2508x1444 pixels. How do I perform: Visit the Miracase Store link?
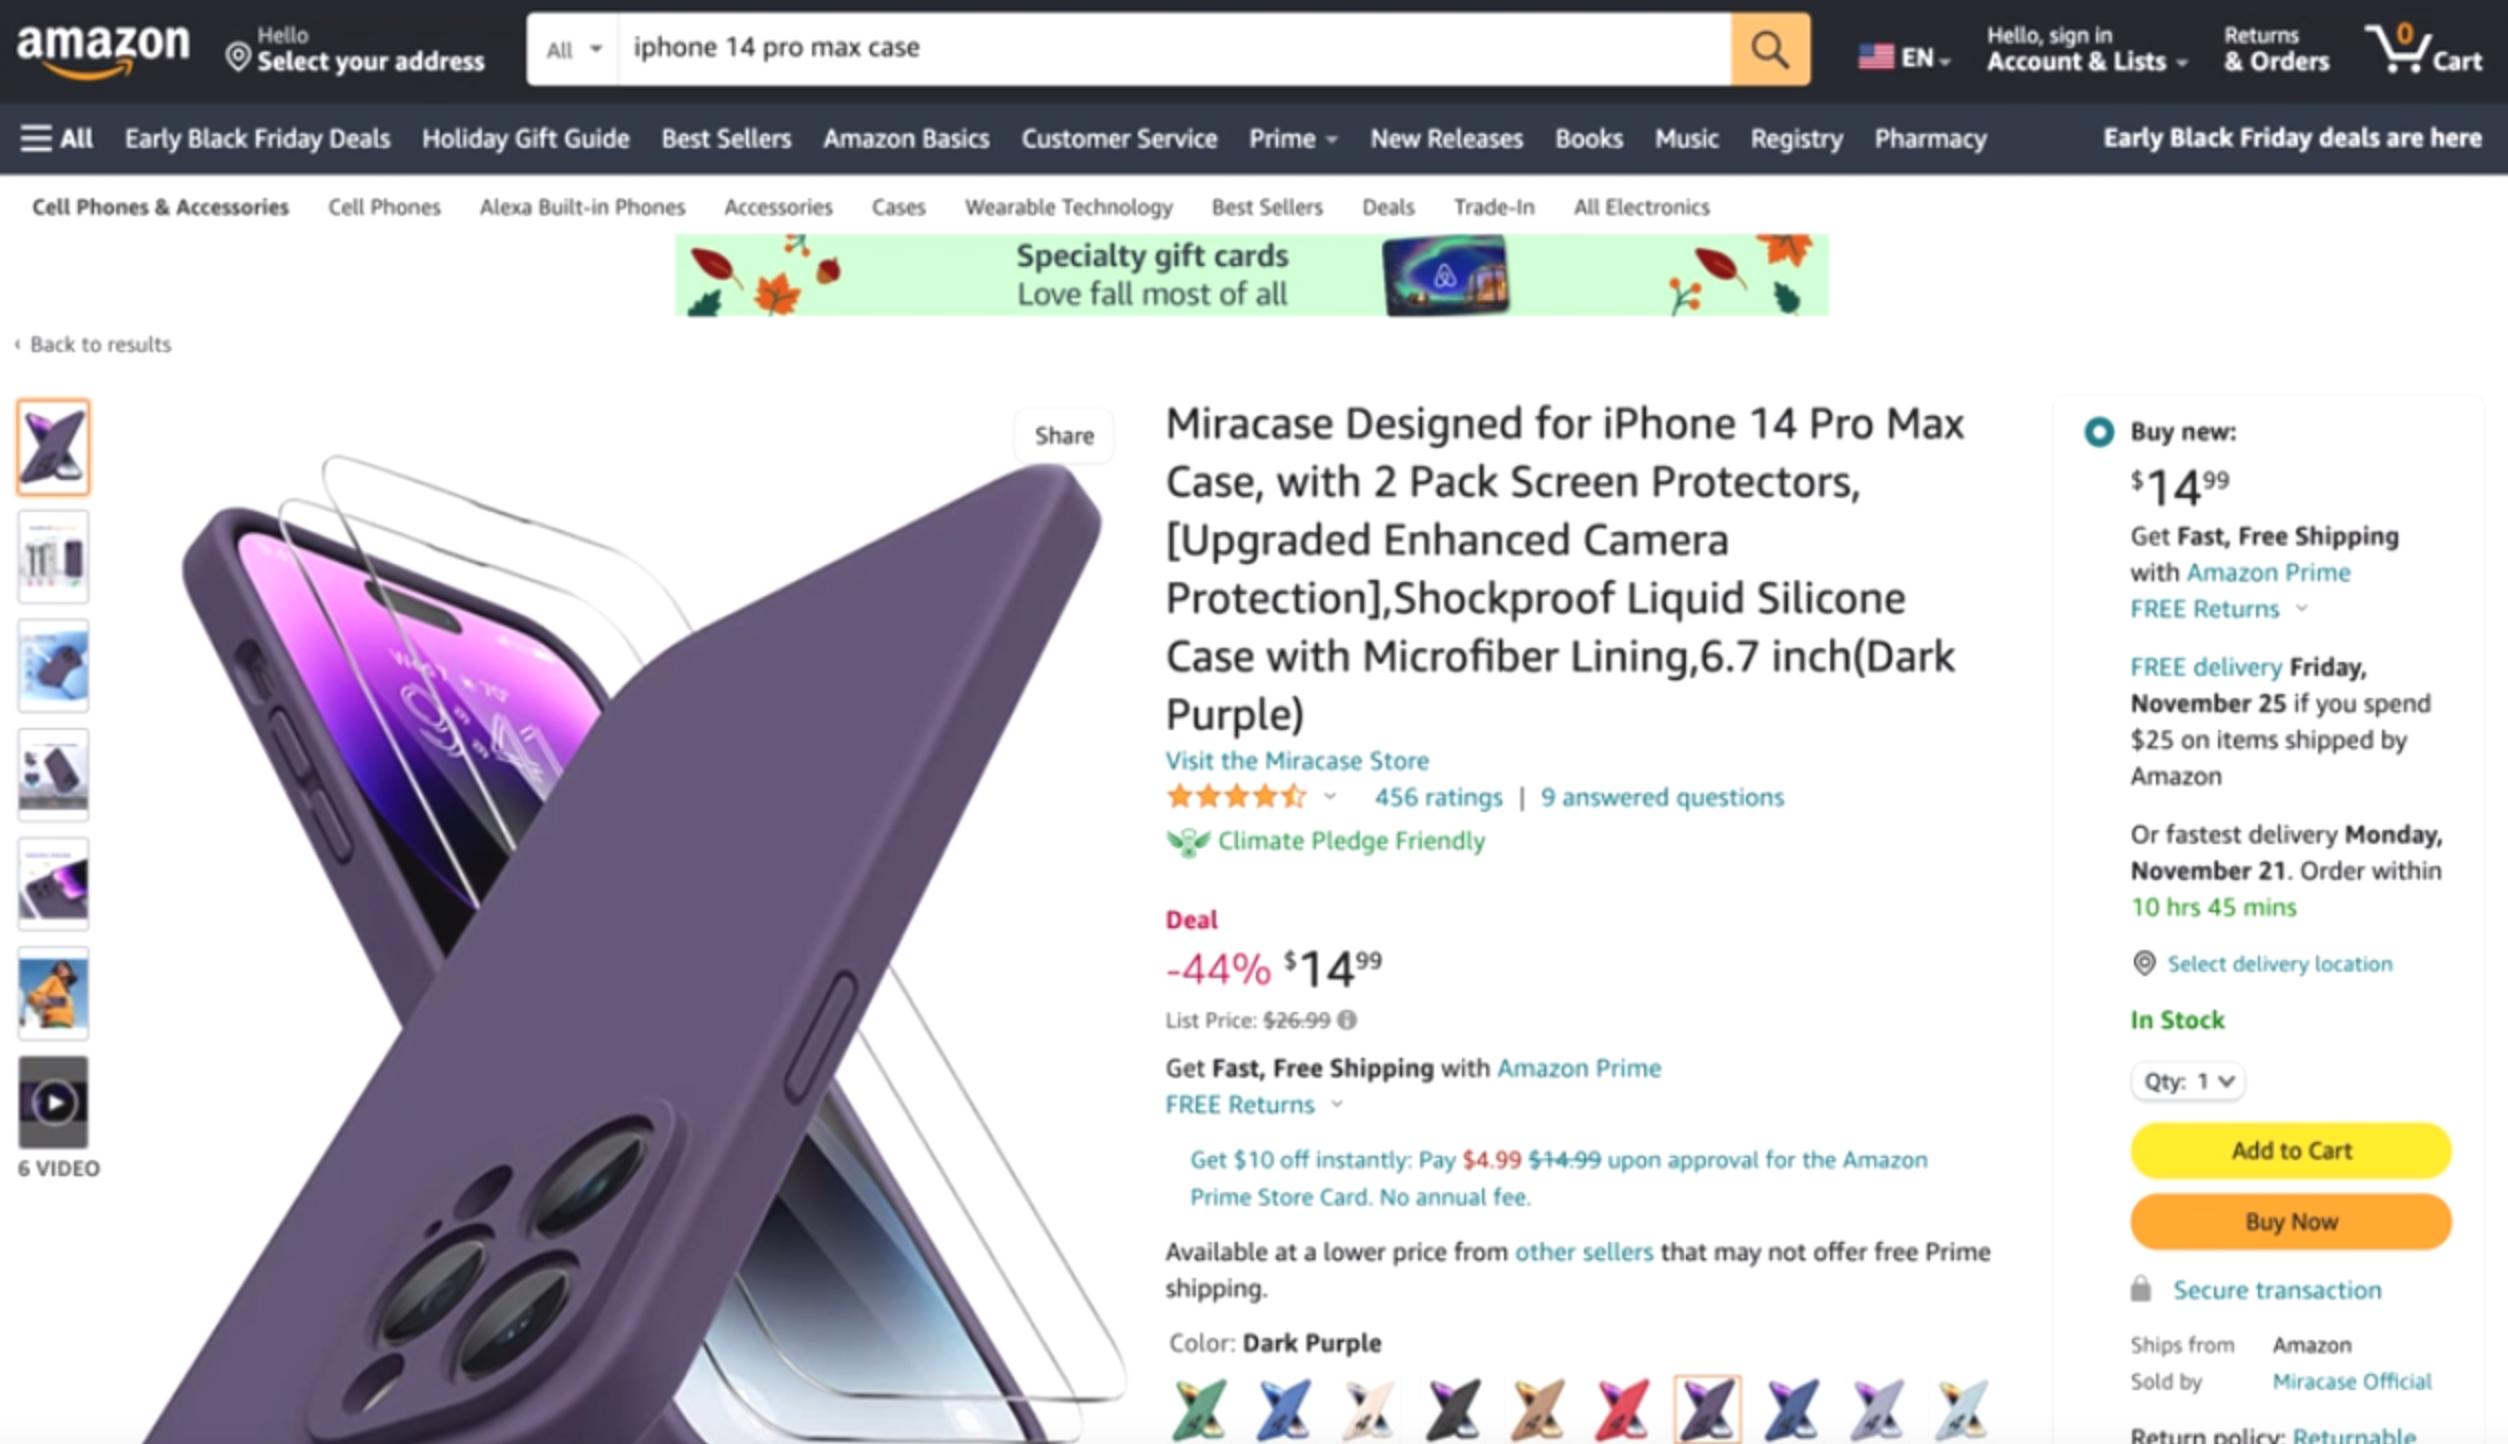(x=1296, y=760)
